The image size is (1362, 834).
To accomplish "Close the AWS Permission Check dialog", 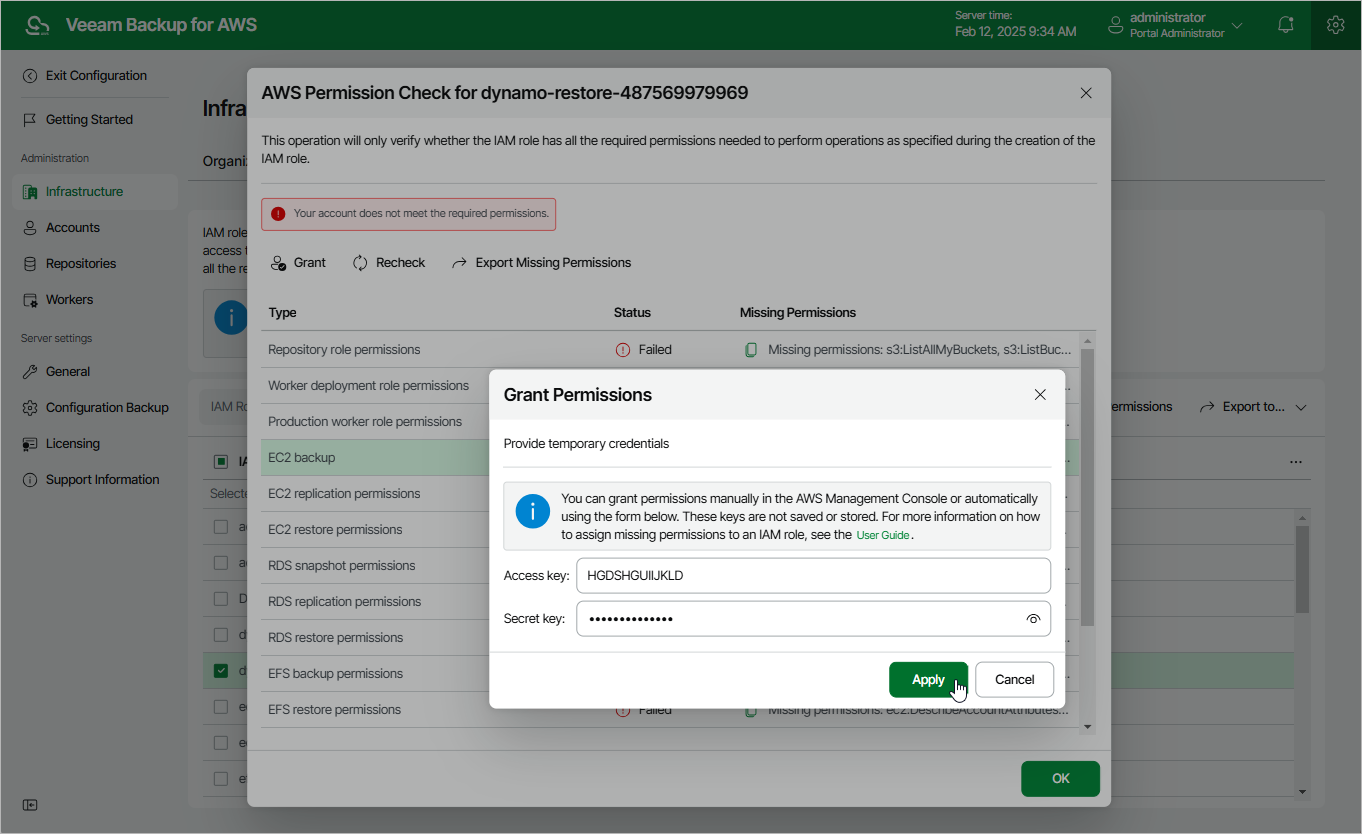I will (x=1086, y=93).
